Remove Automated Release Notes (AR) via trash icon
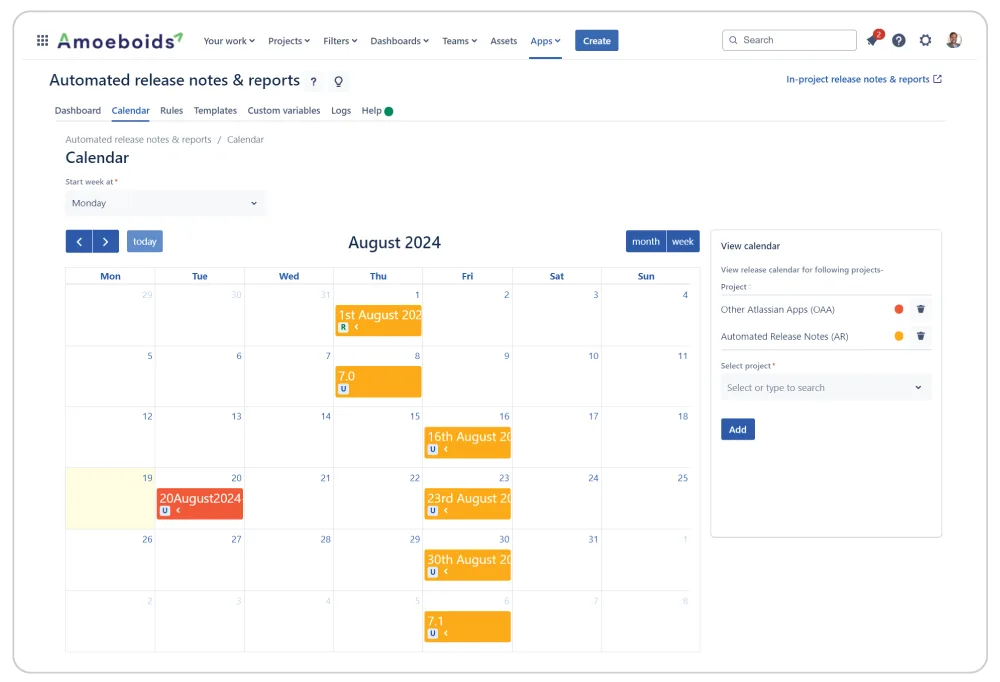Viewport: 1000px width, 682px height. pyautogui.click(x=920, y=336)
